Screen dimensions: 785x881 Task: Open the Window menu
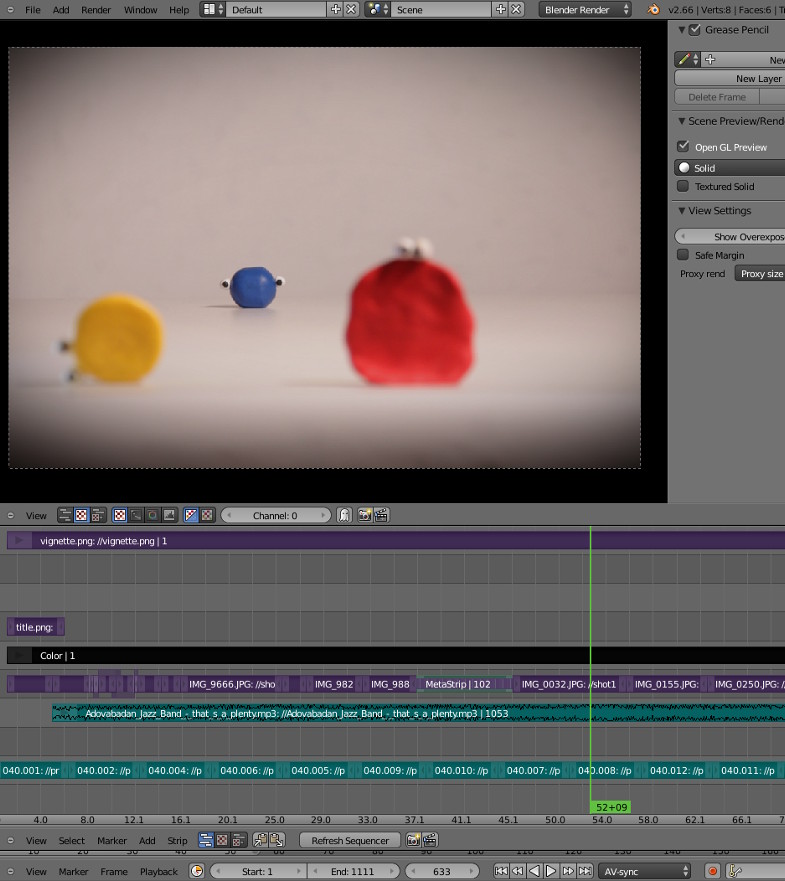click(x=140, y=10)
